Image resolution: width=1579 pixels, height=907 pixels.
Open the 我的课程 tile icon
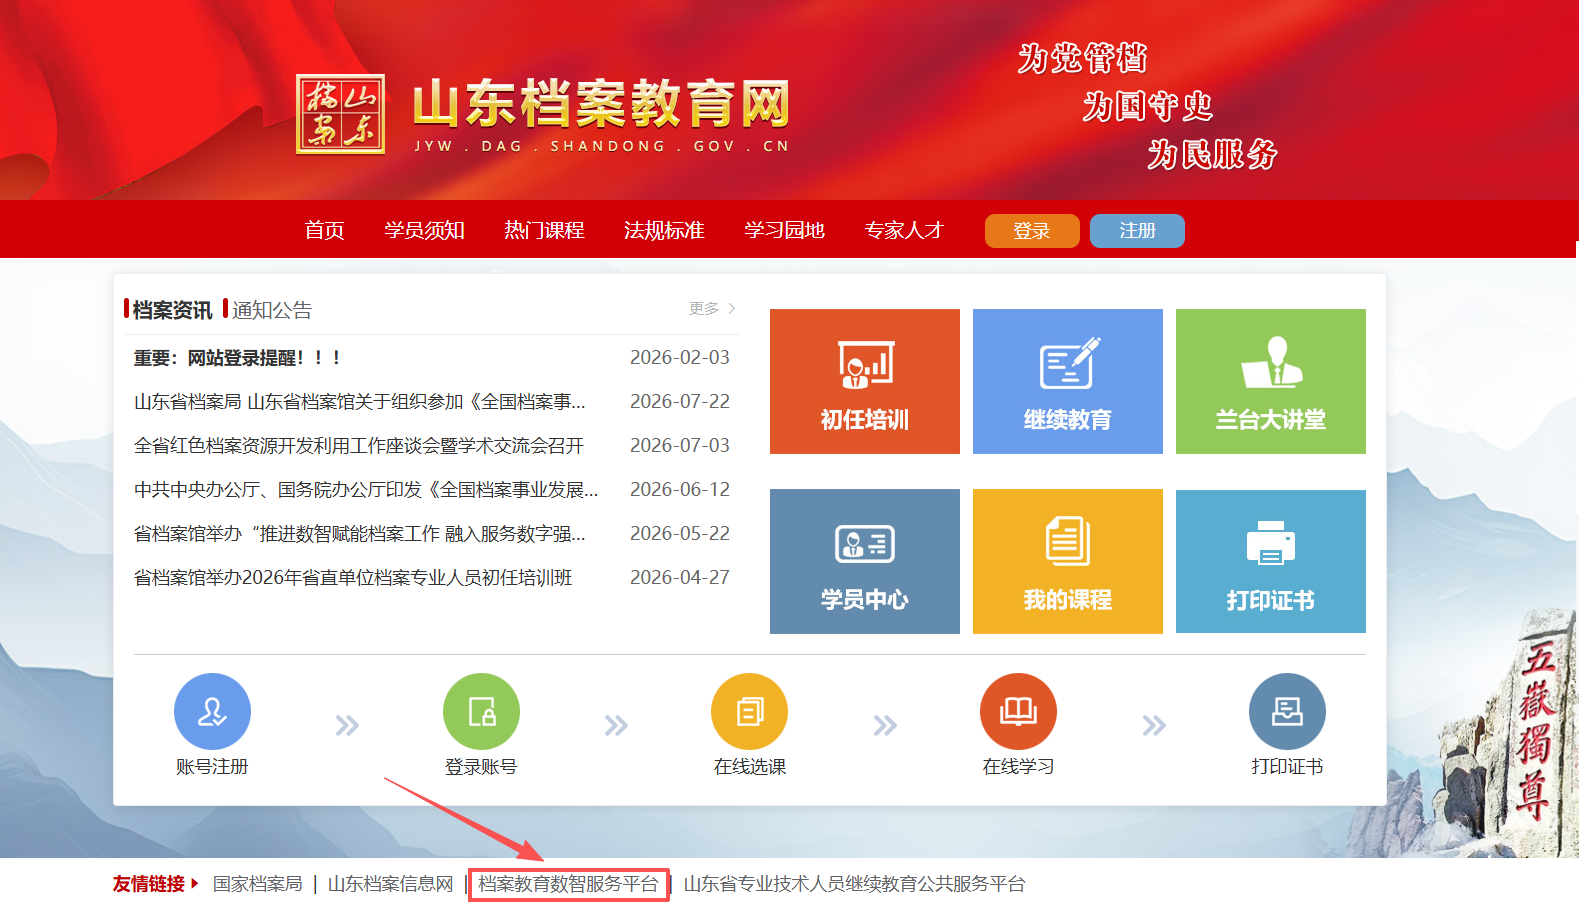pos(1068,541)
